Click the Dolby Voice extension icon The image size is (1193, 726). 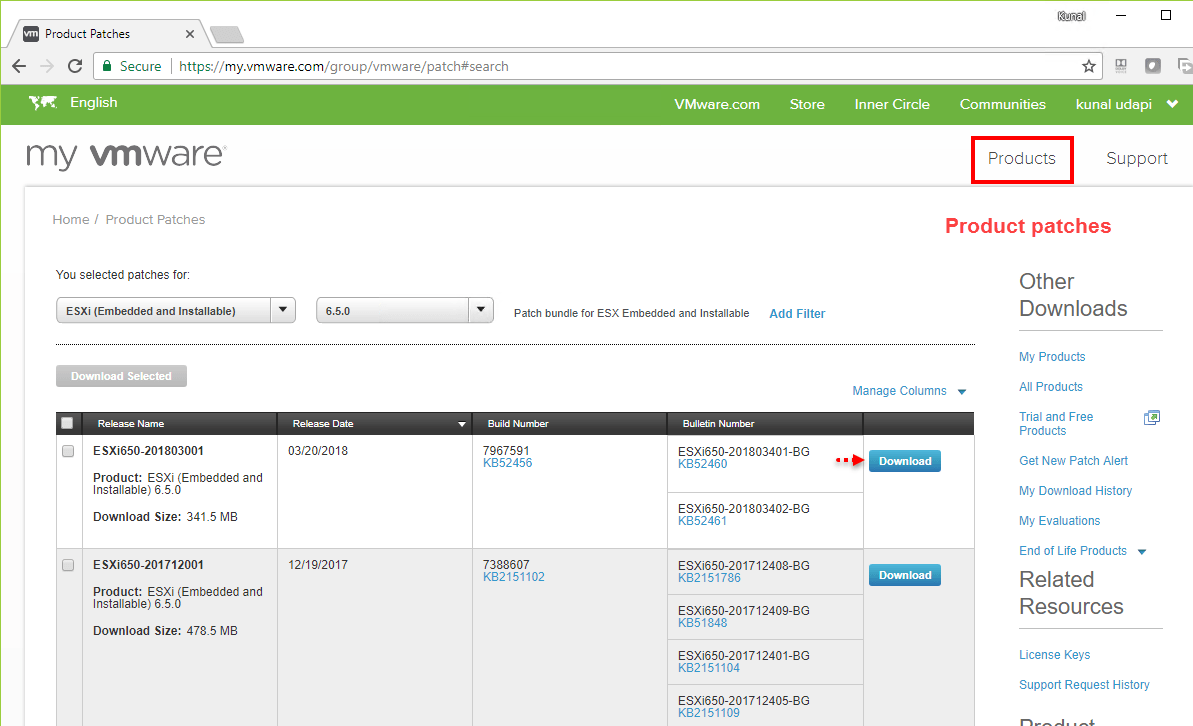tap(1121, 65)
